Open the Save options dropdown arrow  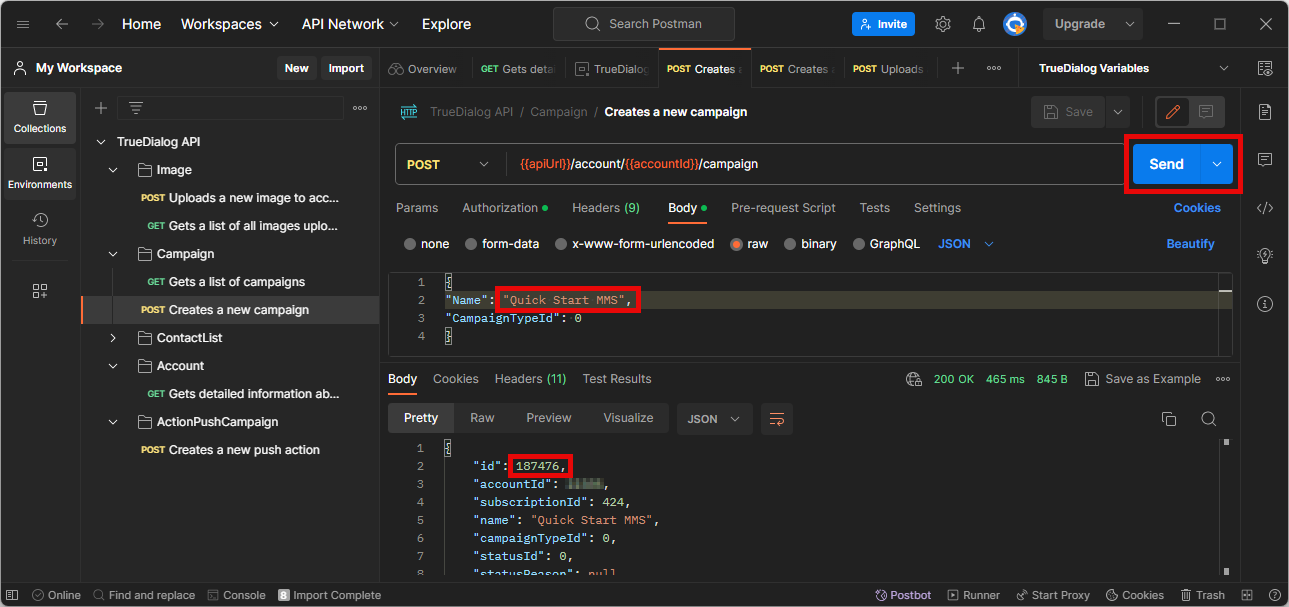point(1117,112)
